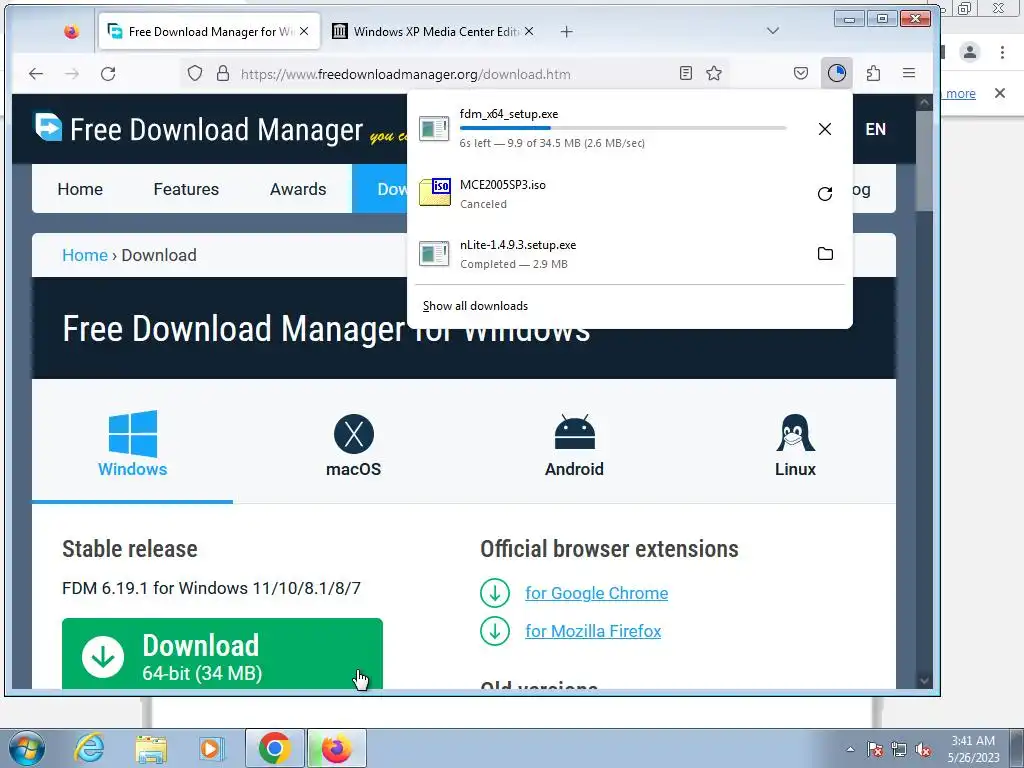This screenshot has width=1024, height=768.
Task: Toggle the downloads panel toolbar icon
Action: tap(837, 73)
